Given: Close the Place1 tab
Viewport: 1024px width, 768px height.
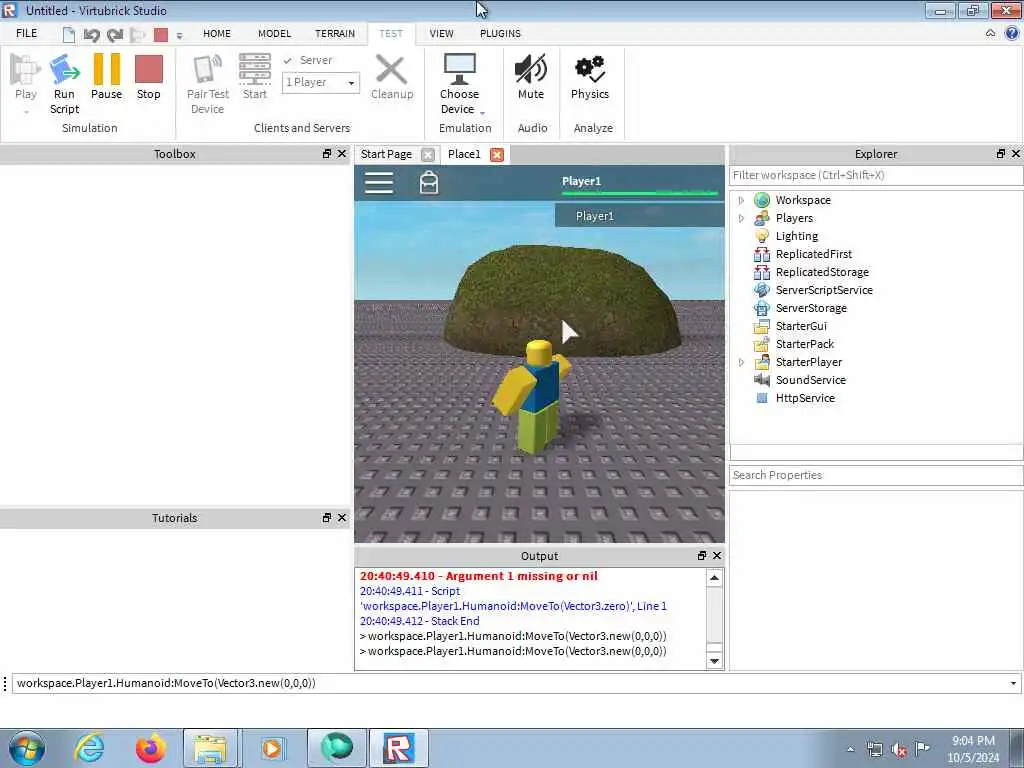Looking at the screenshot, I should tap(497, 155).
